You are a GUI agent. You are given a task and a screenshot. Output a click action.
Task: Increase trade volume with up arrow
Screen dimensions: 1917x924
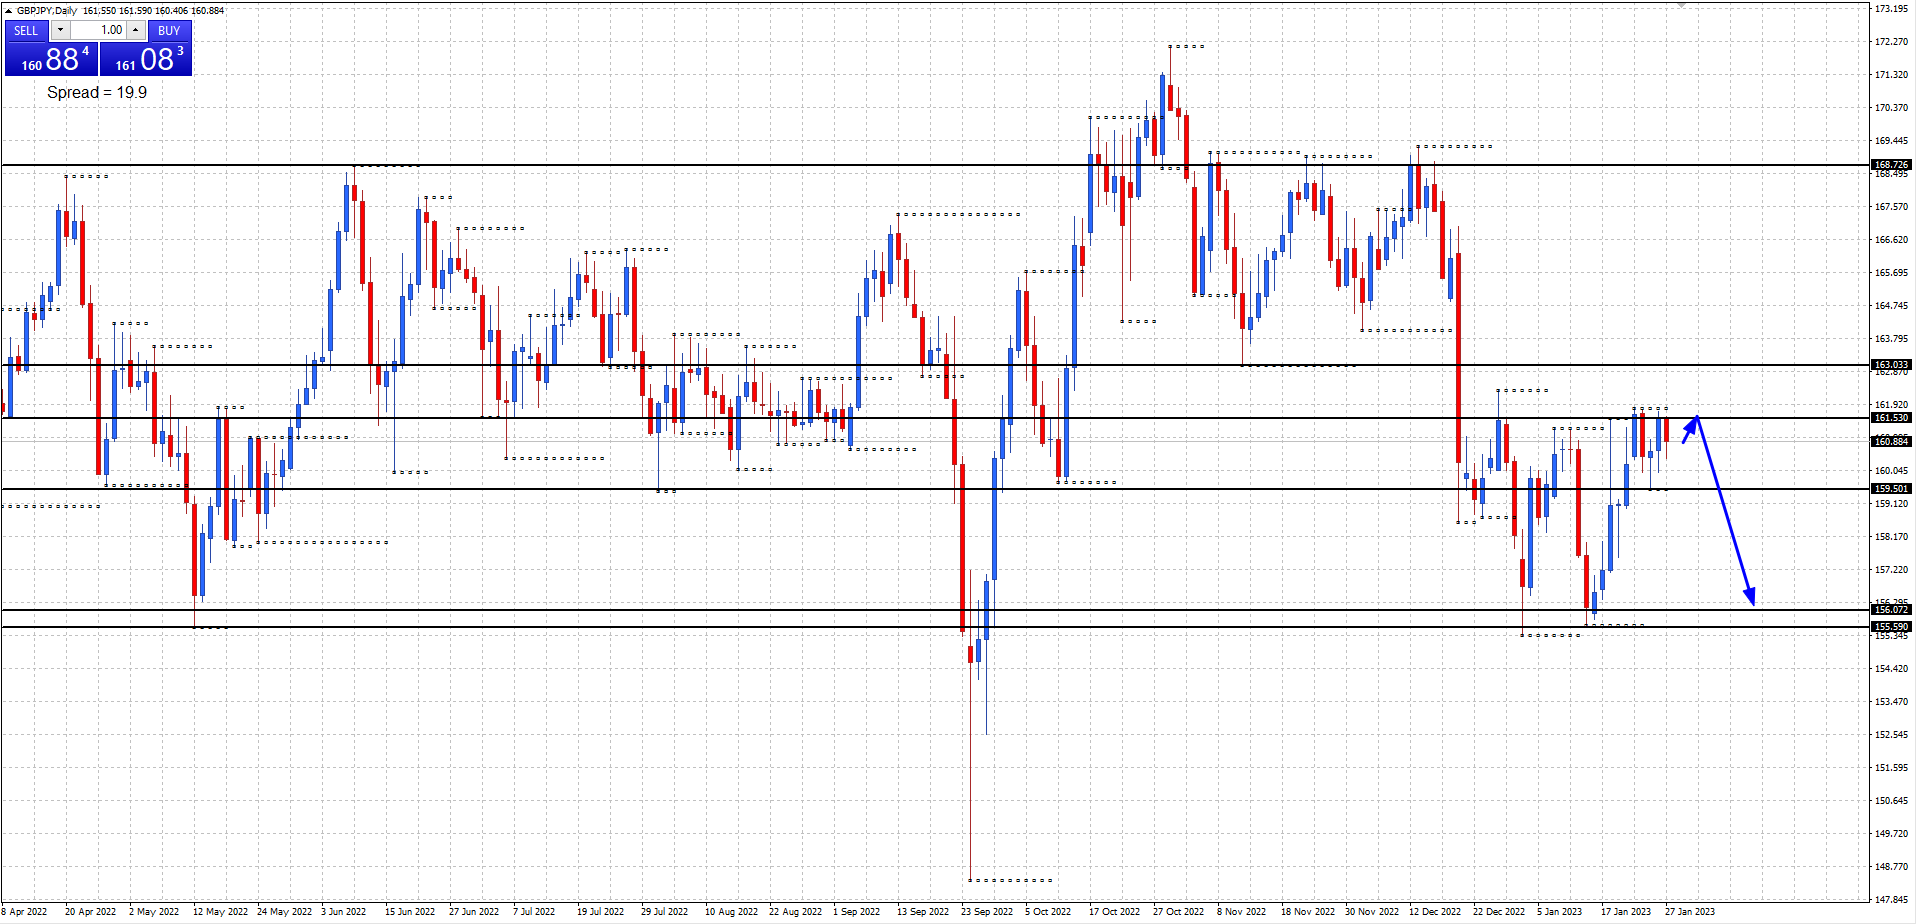135,30
